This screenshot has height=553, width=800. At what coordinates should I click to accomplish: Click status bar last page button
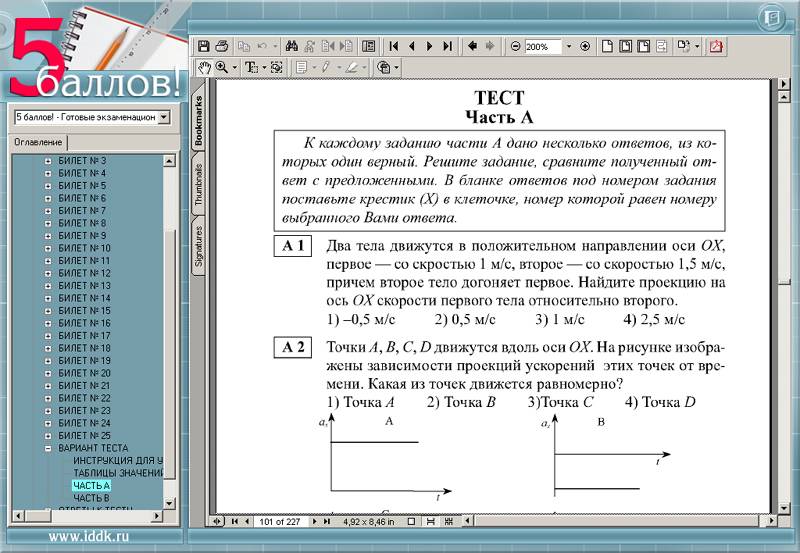(x=327, y=521)
